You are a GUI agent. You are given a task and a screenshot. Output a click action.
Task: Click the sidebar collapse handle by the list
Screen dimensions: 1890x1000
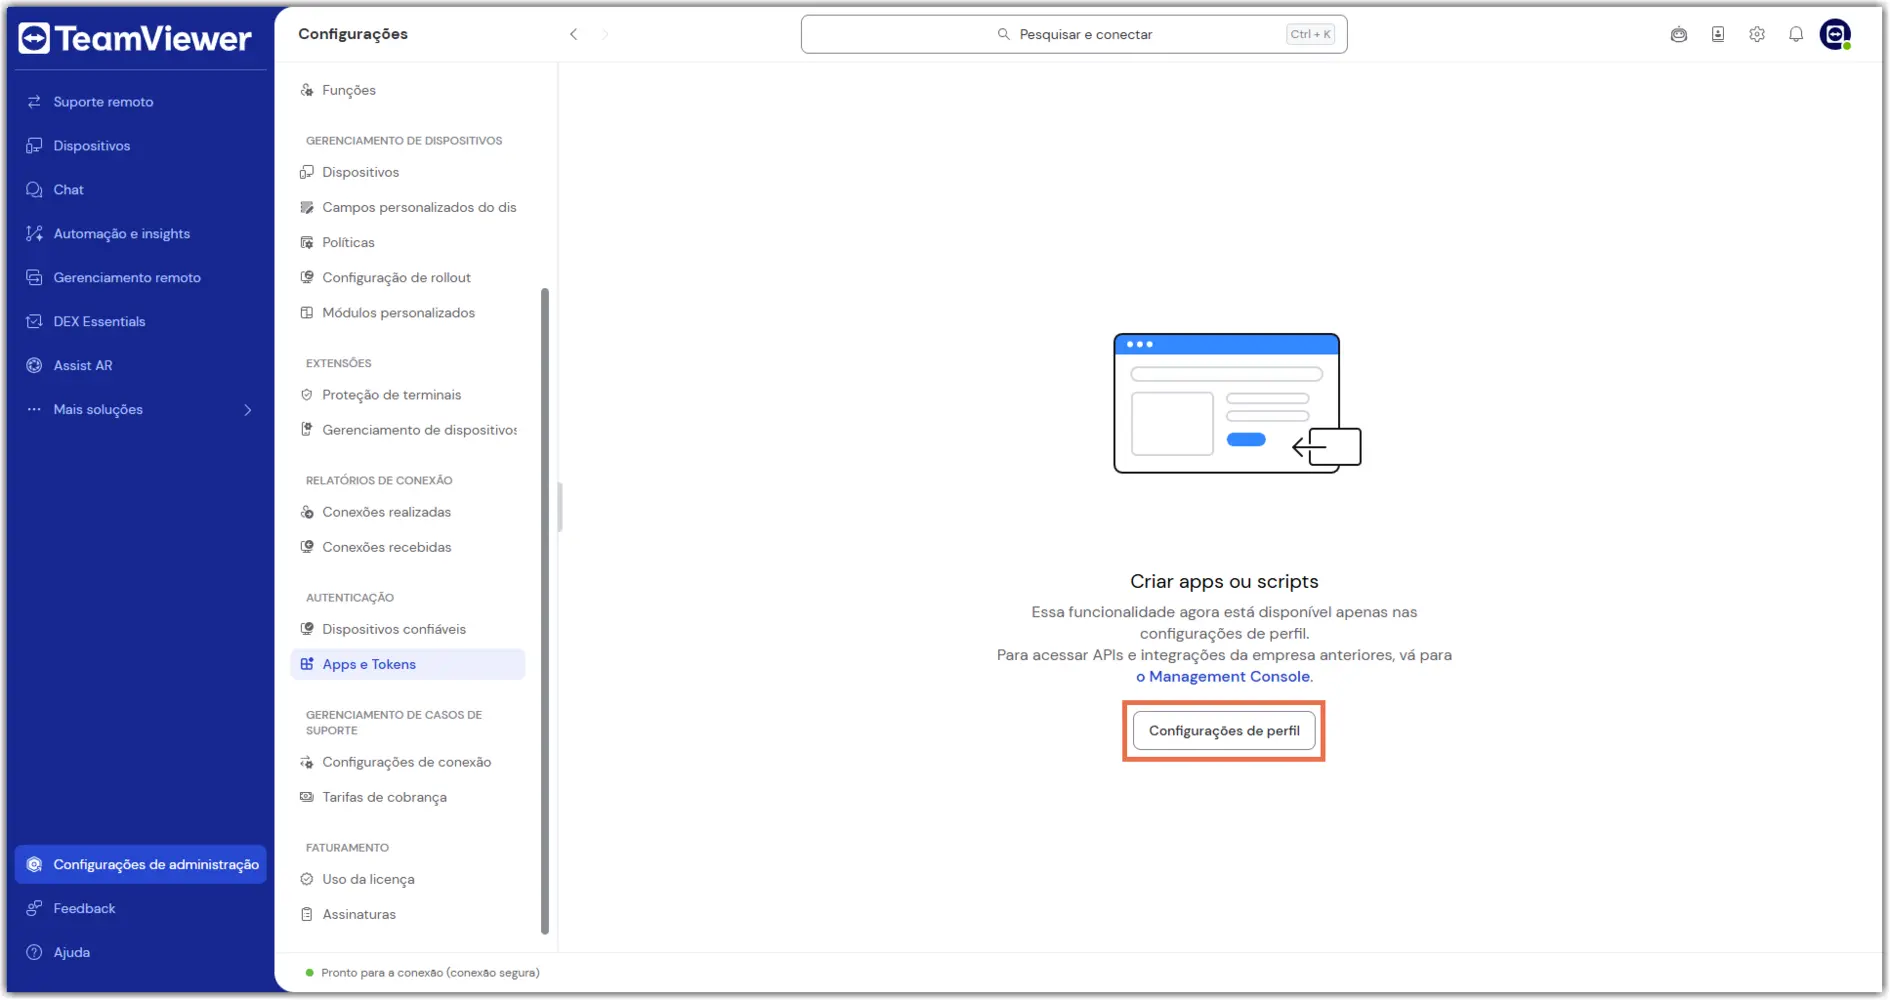[x=560, y=508]
